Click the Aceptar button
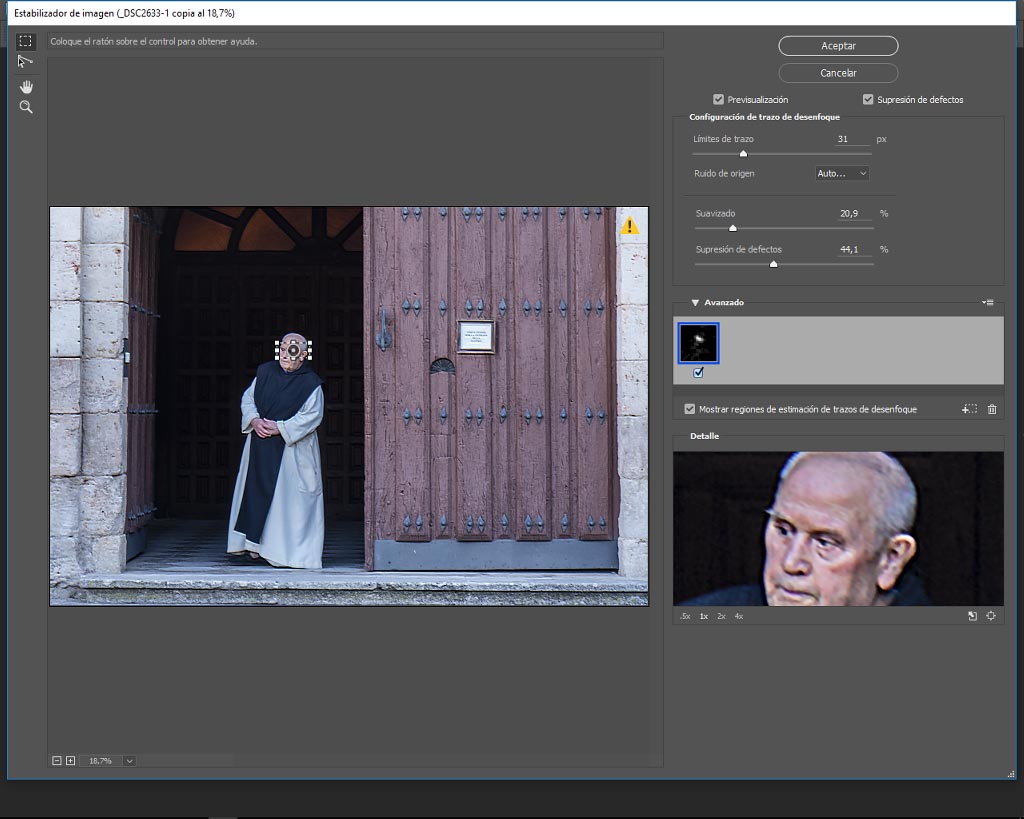 (839, 46)
